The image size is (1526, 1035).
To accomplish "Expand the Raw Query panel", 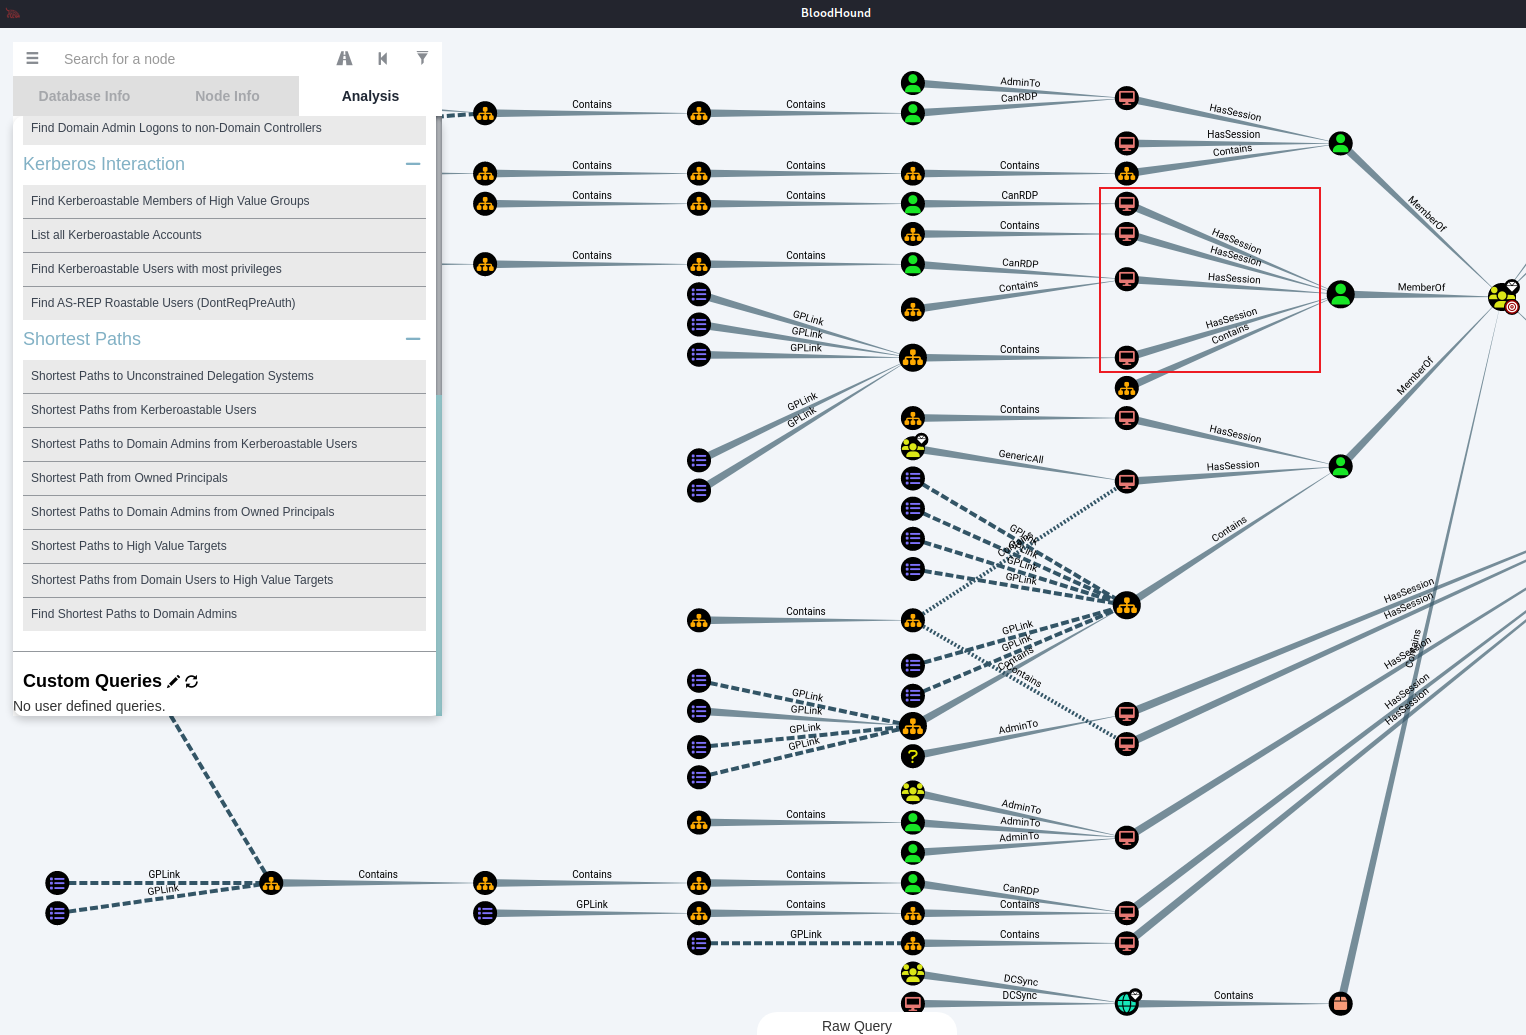I will (x=856, y=1025).
